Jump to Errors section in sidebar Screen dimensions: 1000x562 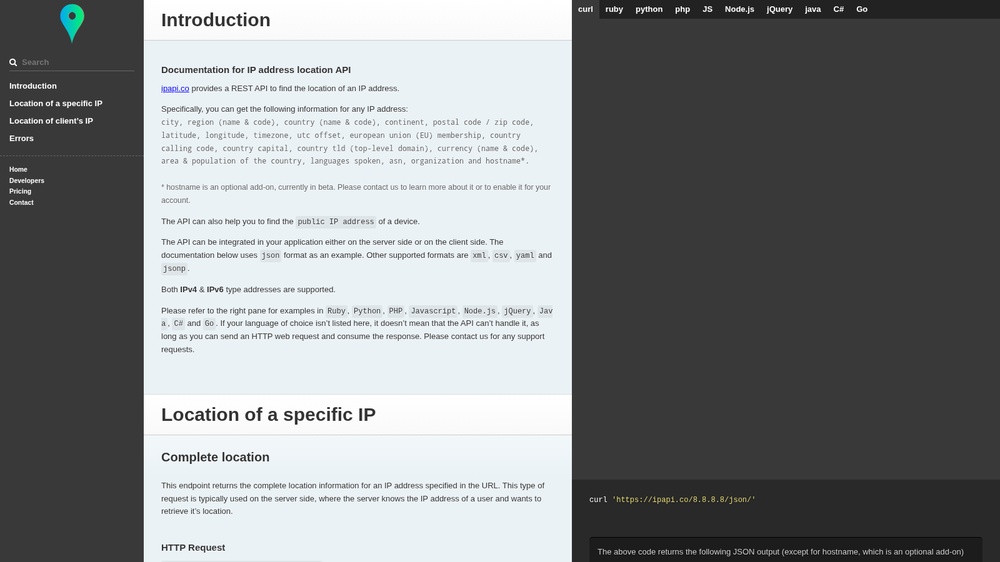point(21,138)
